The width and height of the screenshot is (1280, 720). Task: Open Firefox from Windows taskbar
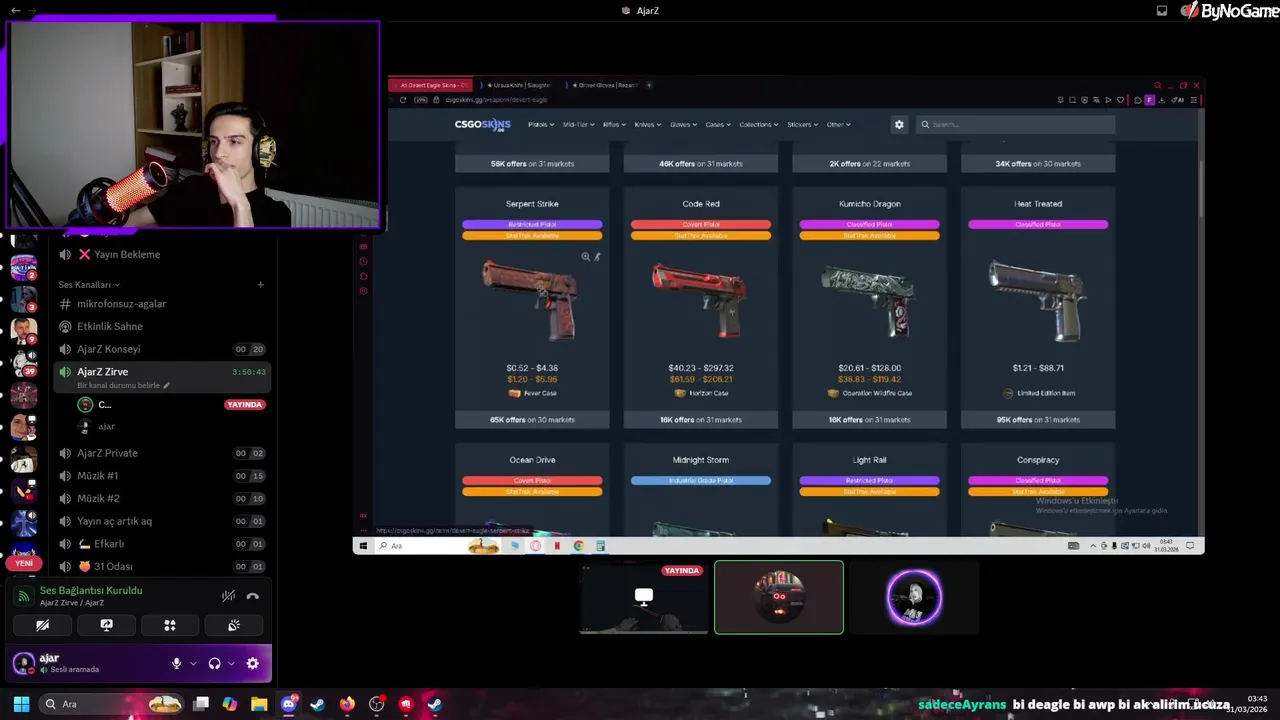click(x=347, y=704)
